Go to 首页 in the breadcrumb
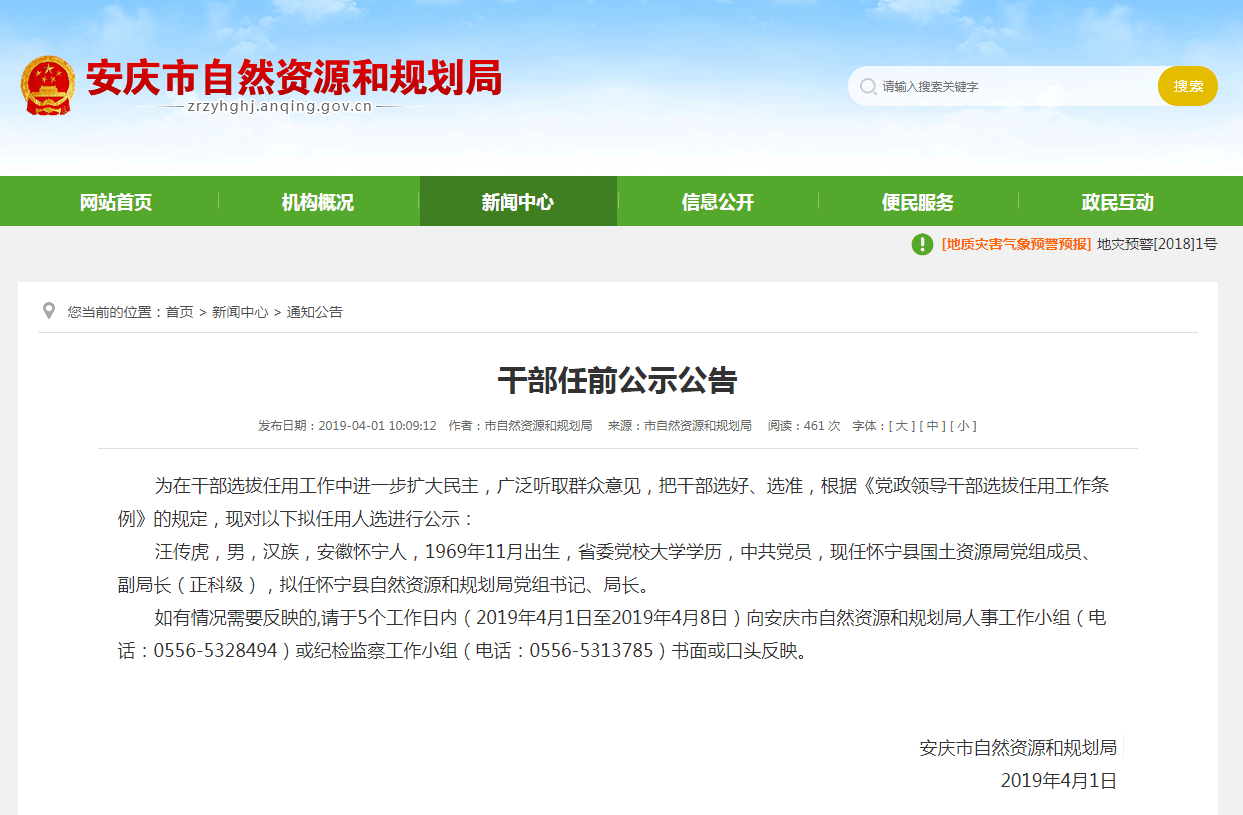 click(x=180, y=312)
